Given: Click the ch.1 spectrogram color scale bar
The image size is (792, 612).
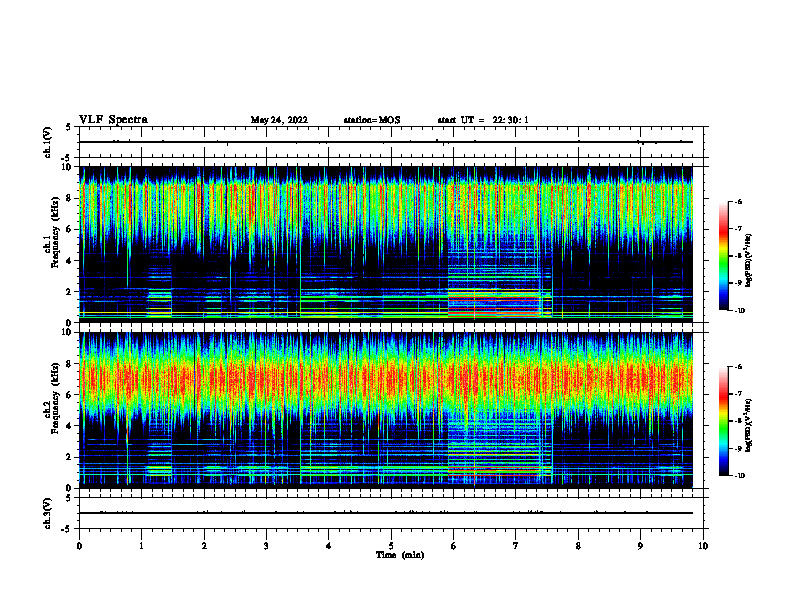Looking at the screenshot, I should 724,256.
